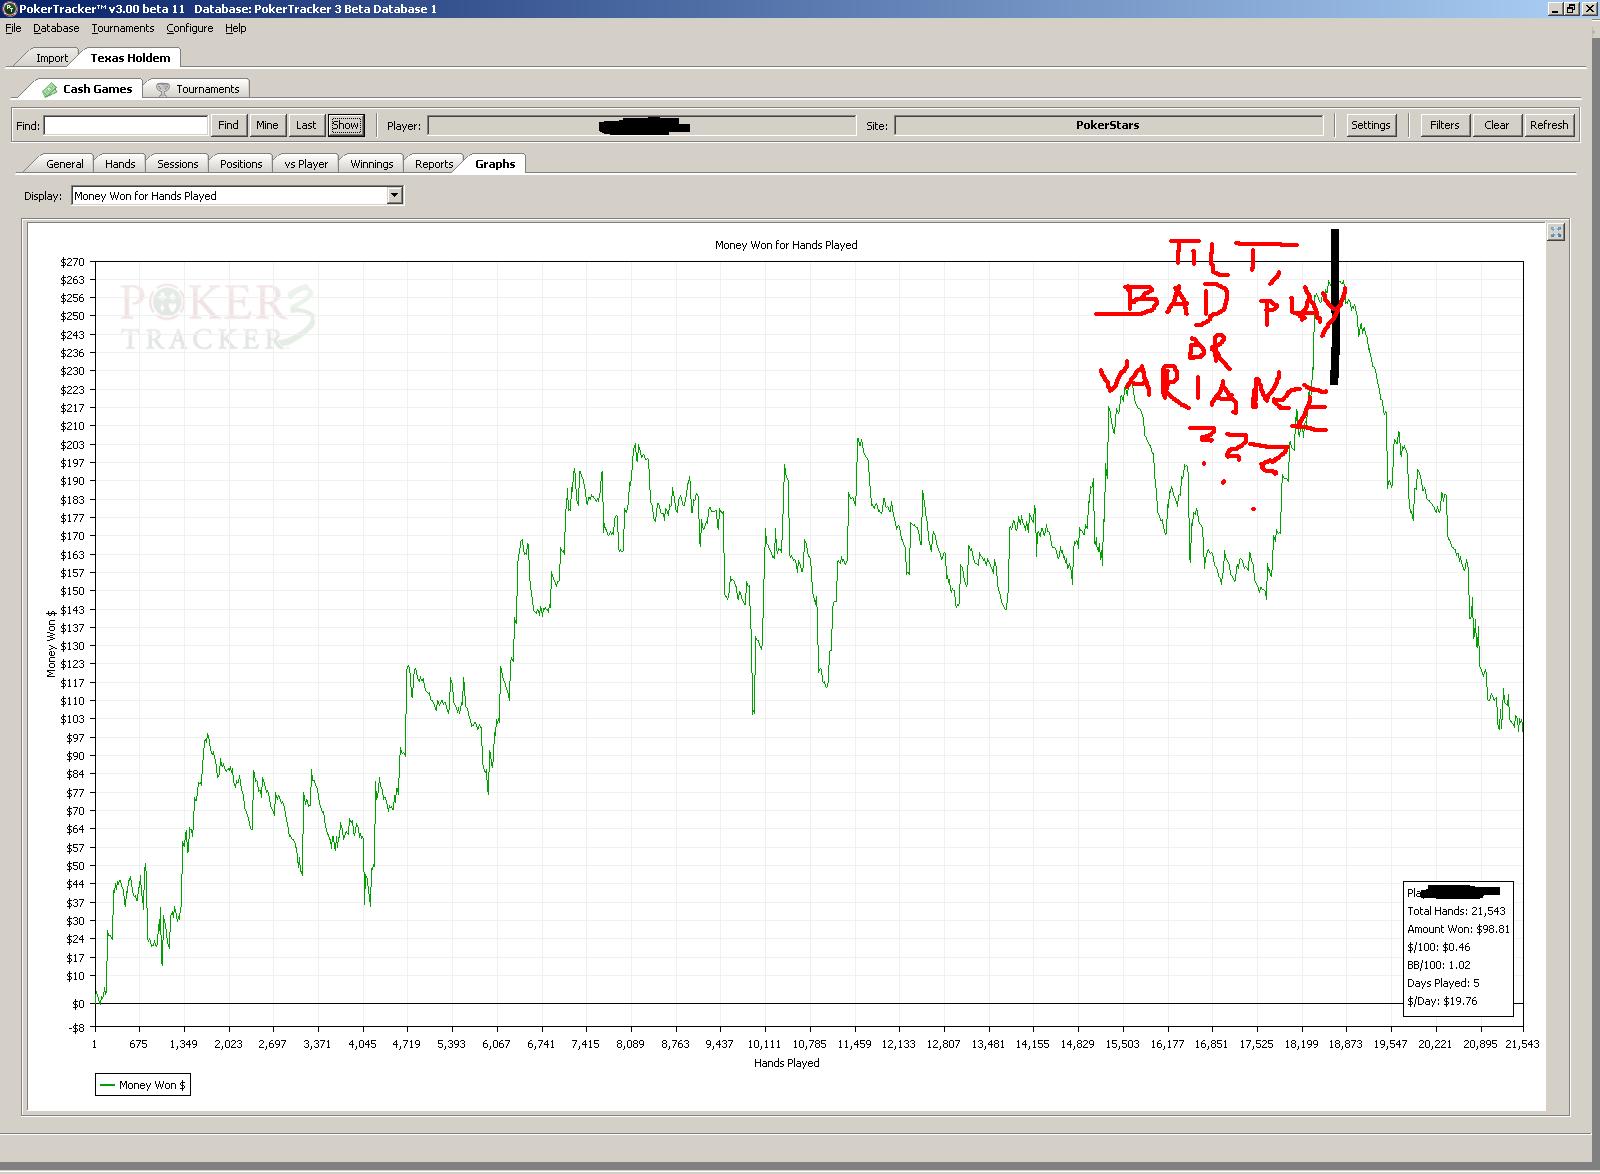Click the green Money Won $ legend swatch
This screenshot has height=1174, width=1600.
(x=106, y=1085)
